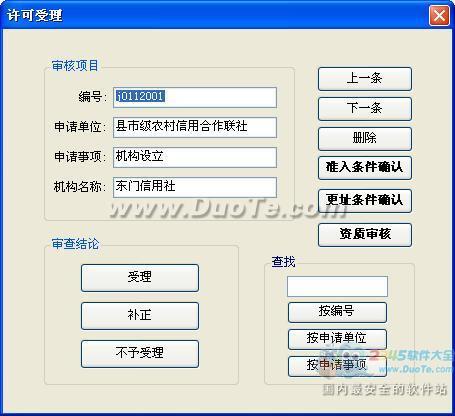This screenshot has height=416, width=455.
Task: Focus the 申请单位 input field
Action: coord(195,127)
